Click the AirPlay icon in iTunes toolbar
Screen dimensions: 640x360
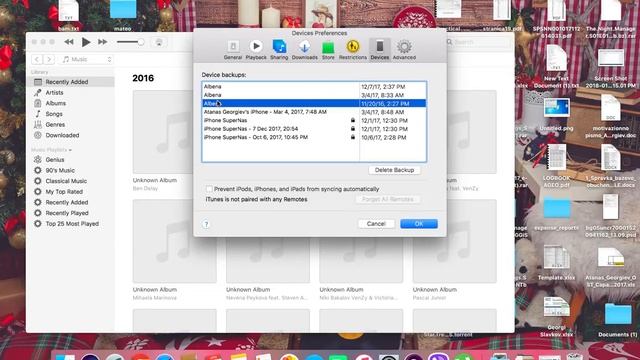(159, 42)
